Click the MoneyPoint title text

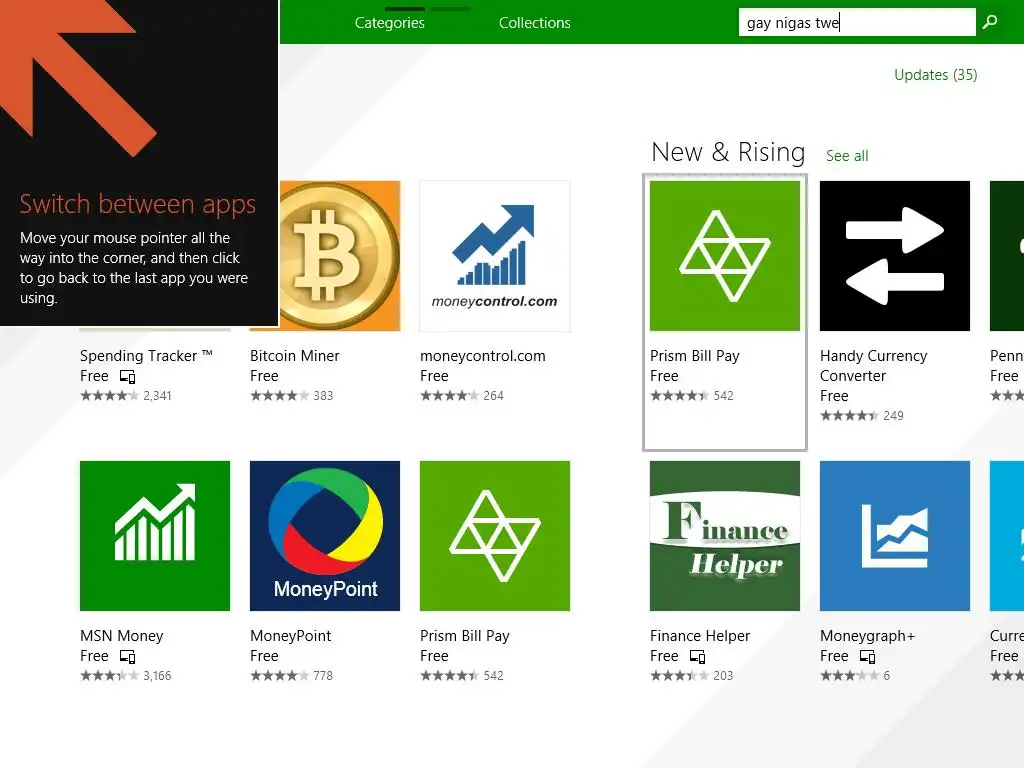tap(291, 636)
